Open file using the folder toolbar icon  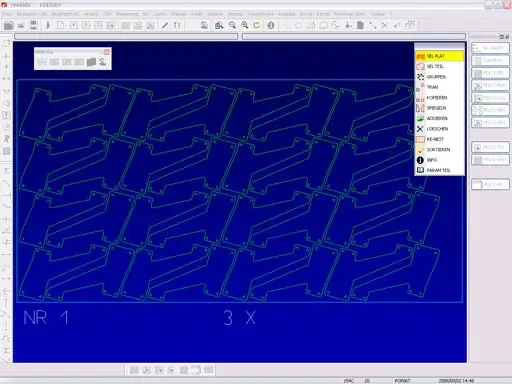coord(21,25)
